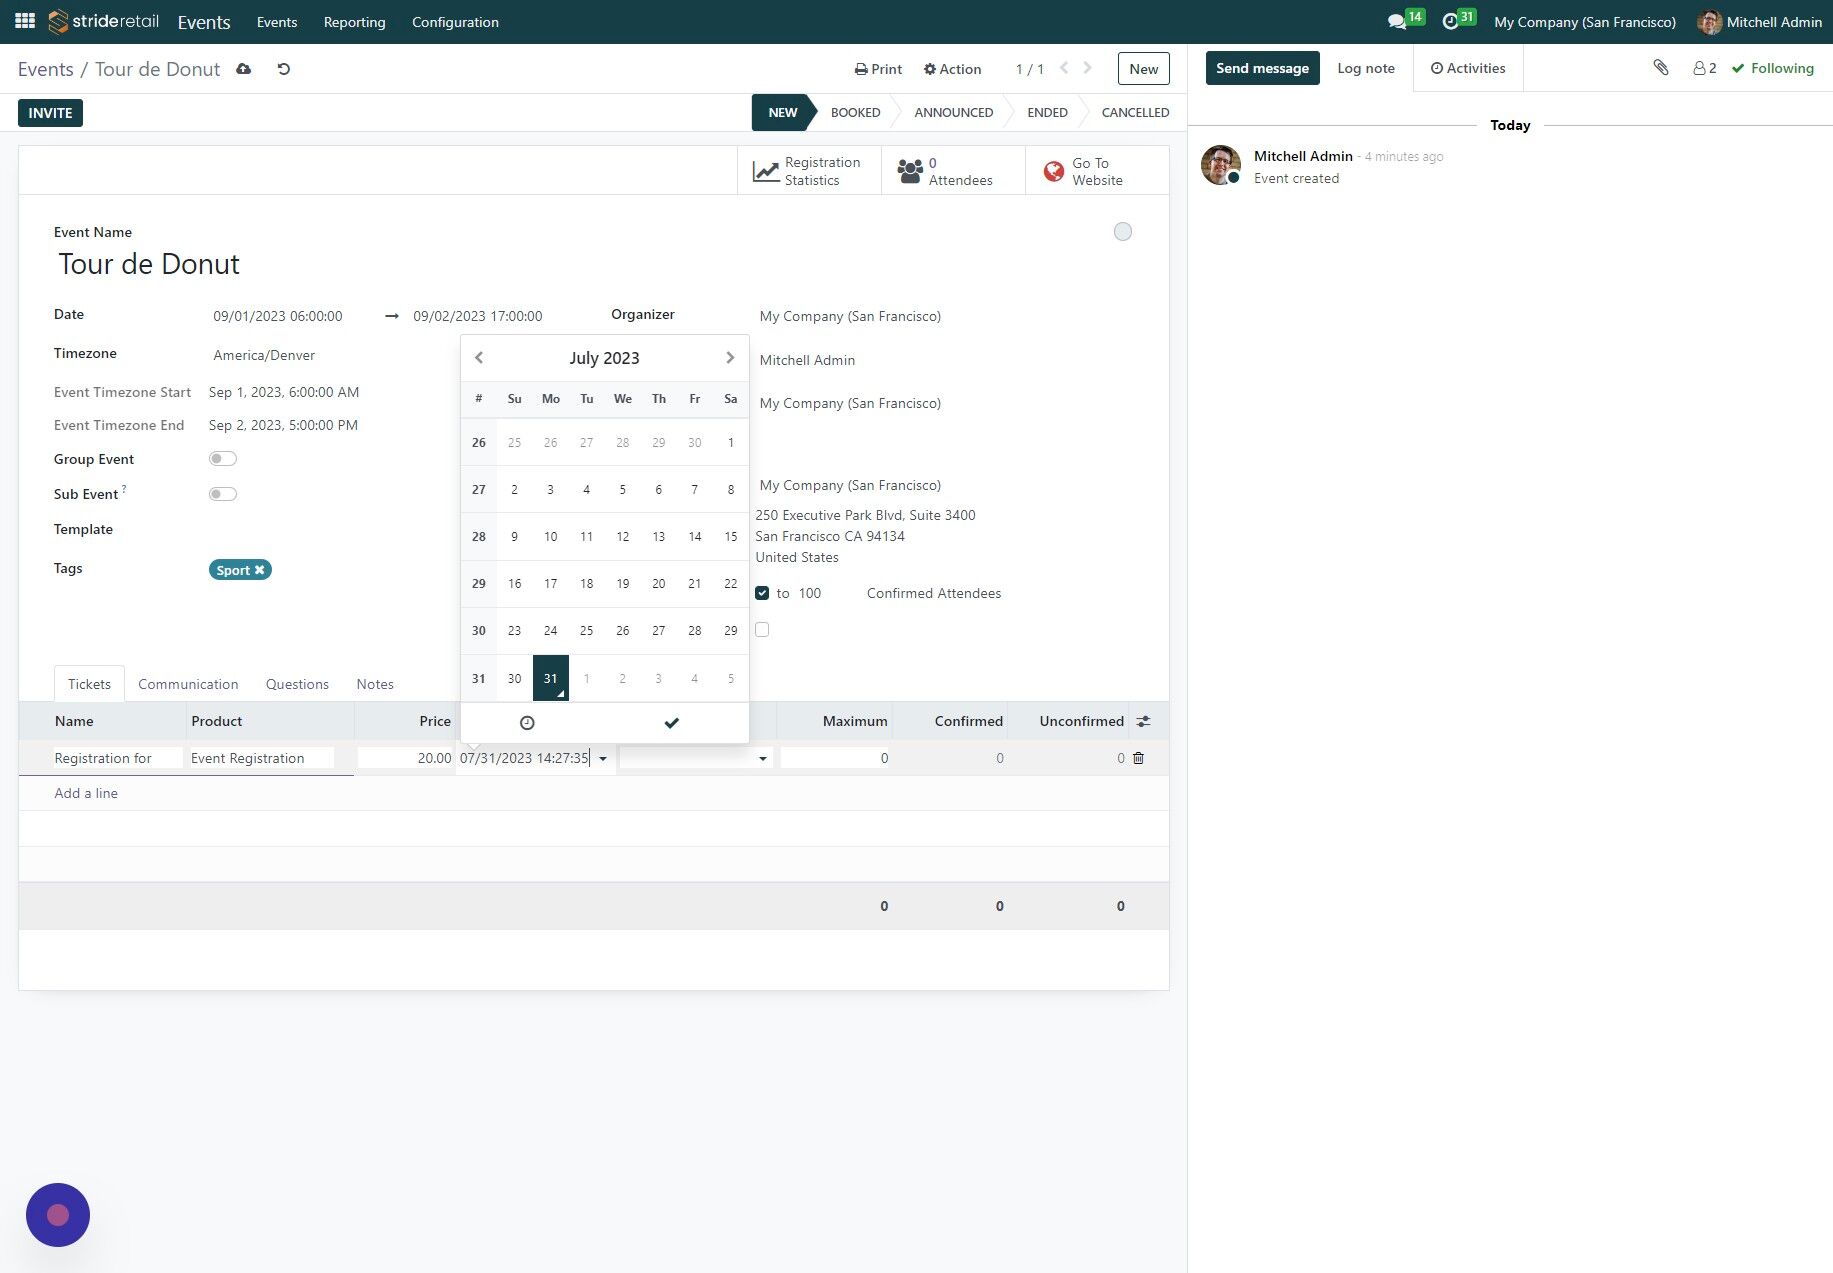The height and width of the screenshot is (1273, 1833).
Task: Open the Reporting menu
Action: (x=354, y=22)
